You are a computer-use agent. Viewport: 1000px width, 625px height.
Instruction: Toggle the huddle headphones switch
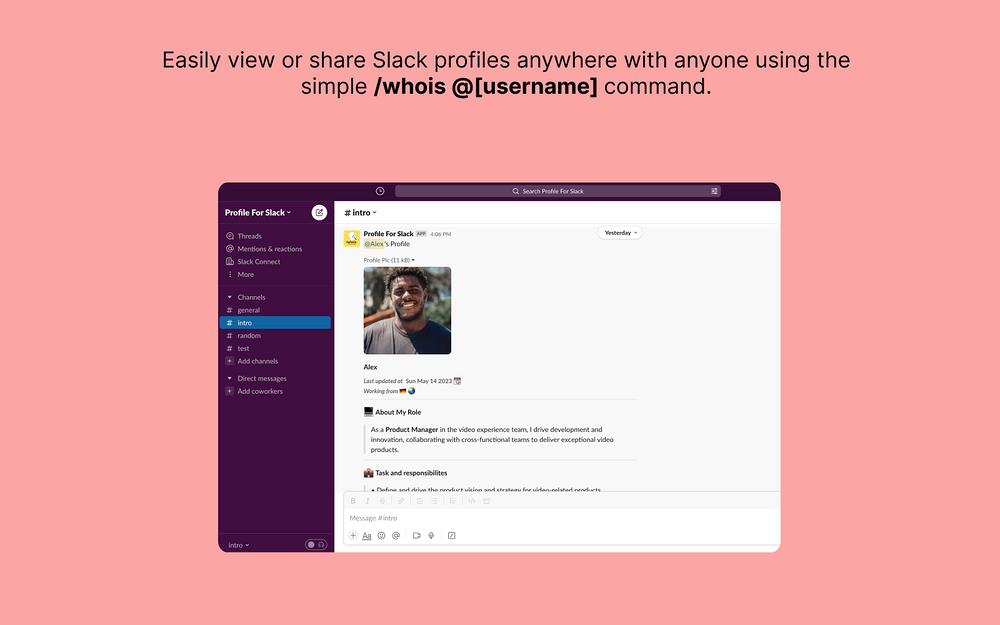click(316, 545)
